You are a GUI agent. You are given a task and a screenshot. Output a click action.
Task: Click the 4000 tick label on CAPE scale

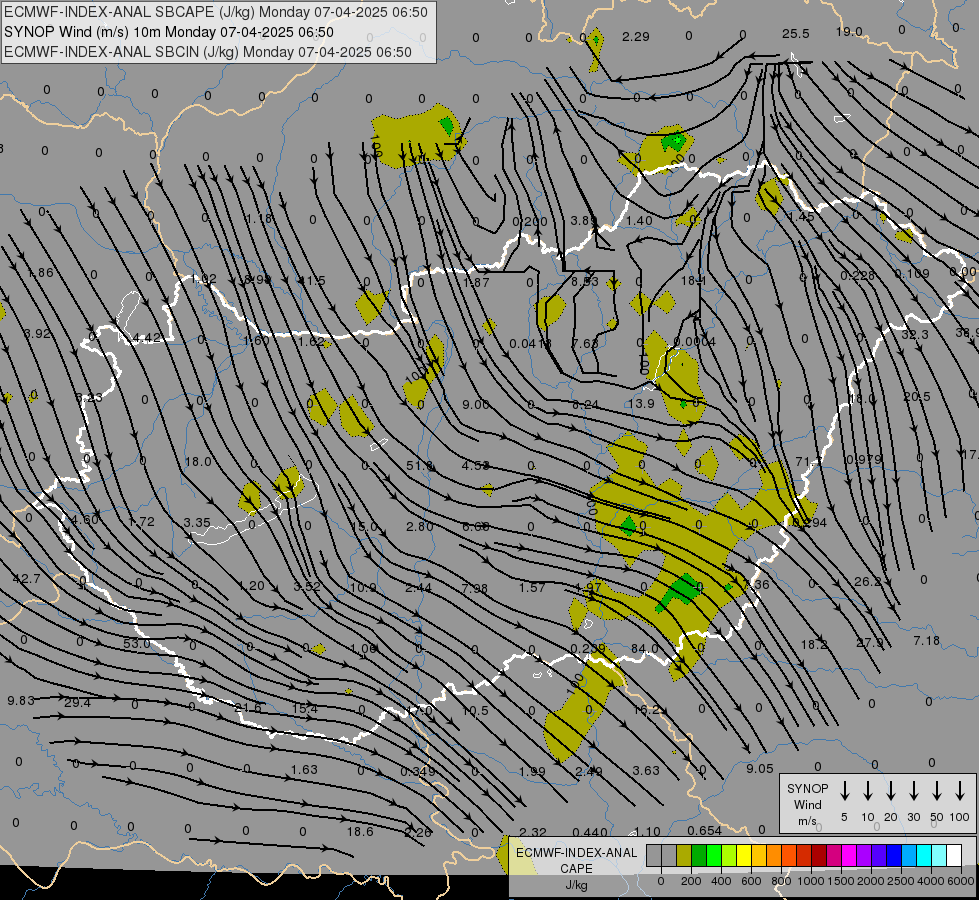[x=930, y=881]
